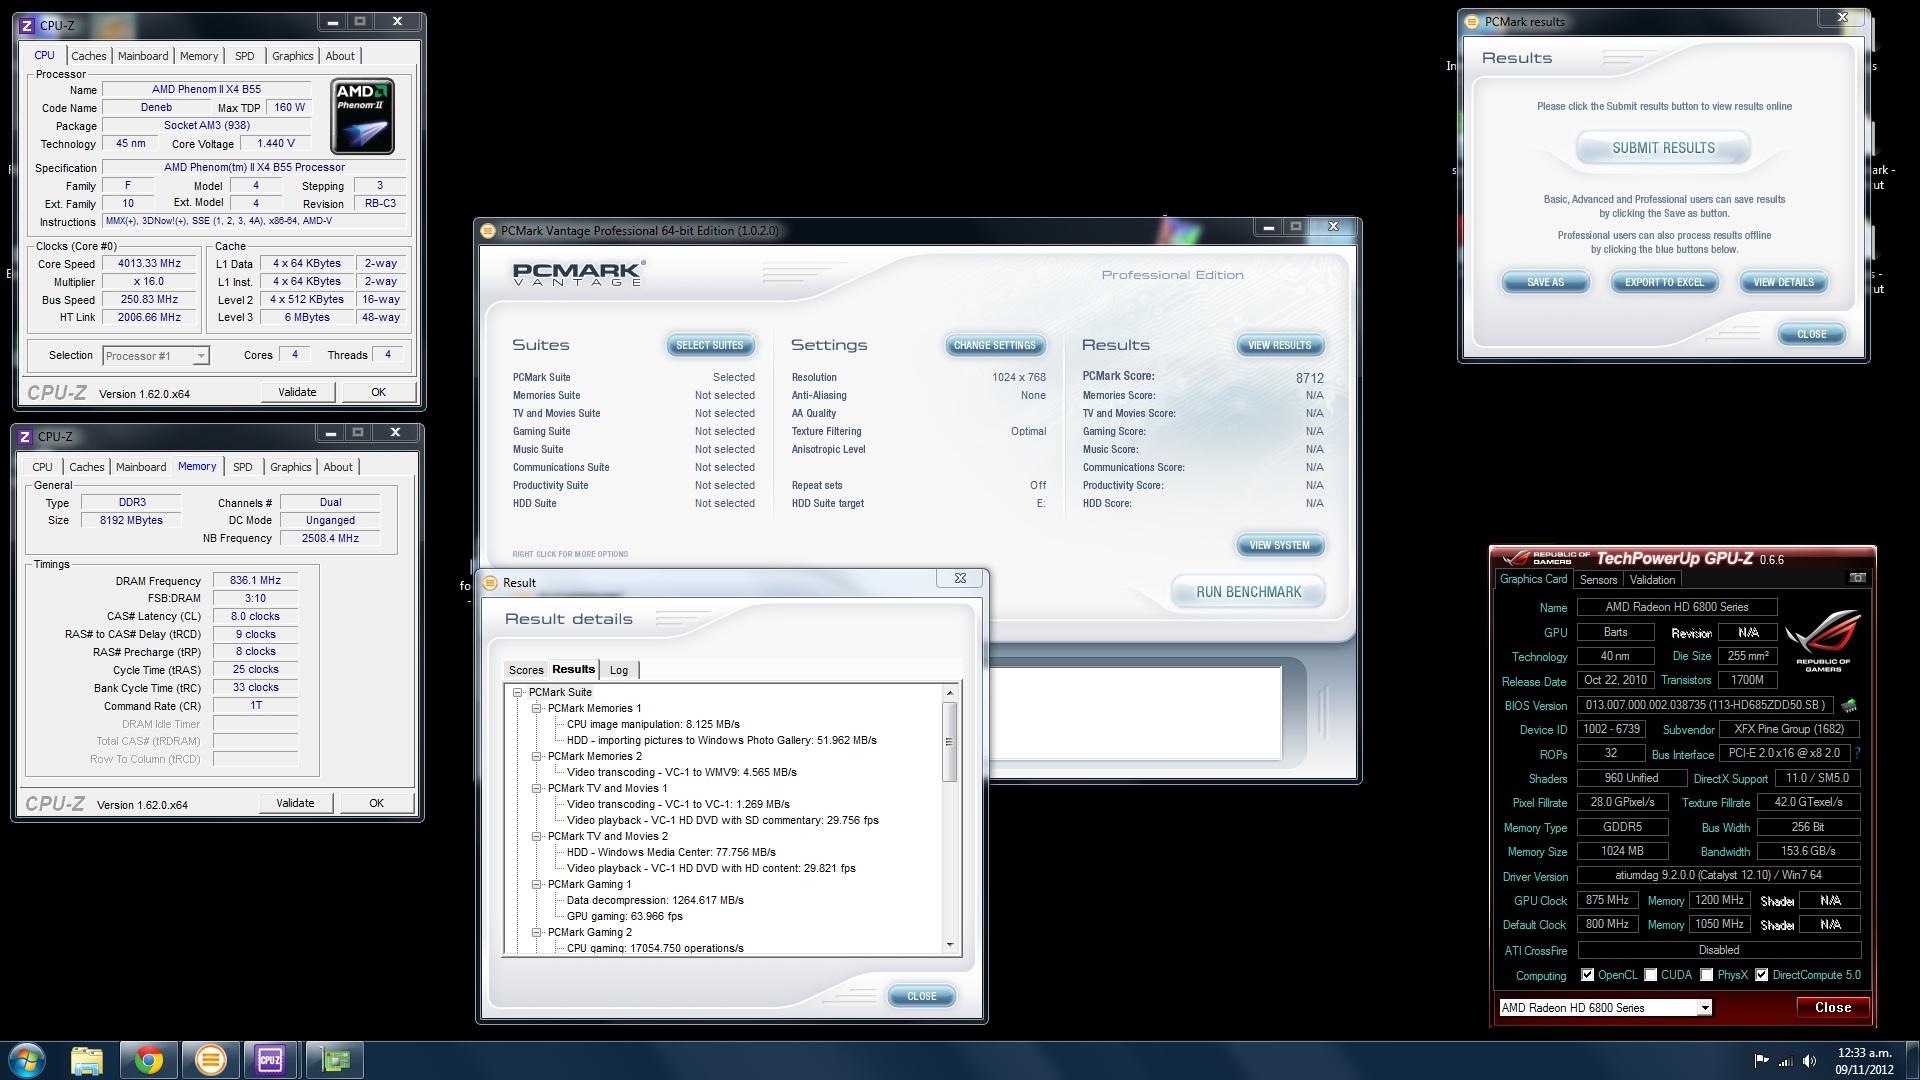Collapse PCMark Memories 1 node
This screenshot has width=1920, height=1080.
537,708
